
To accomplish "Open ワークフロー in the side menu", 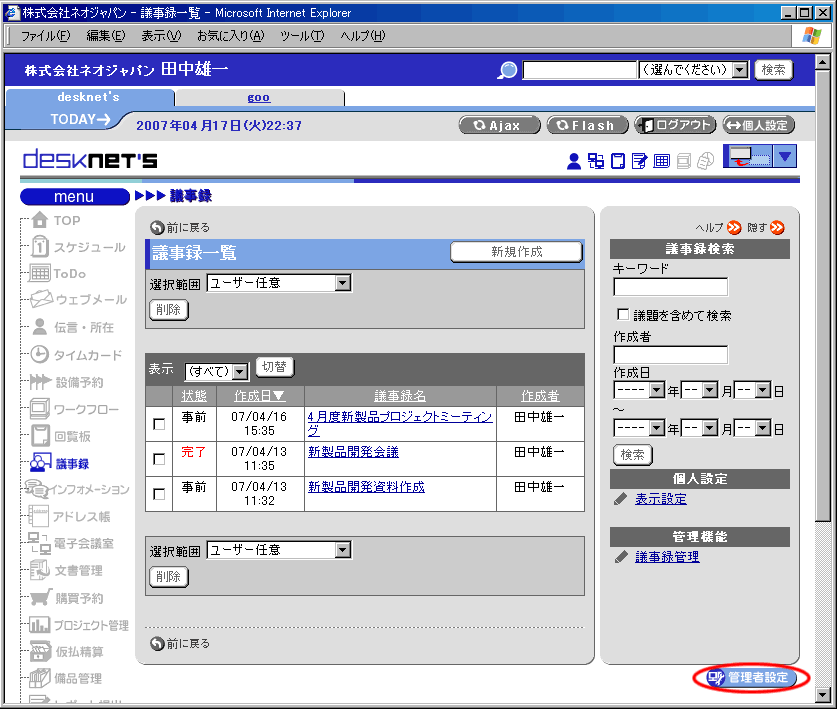I will pyautogui.click(x=74, y=409).
